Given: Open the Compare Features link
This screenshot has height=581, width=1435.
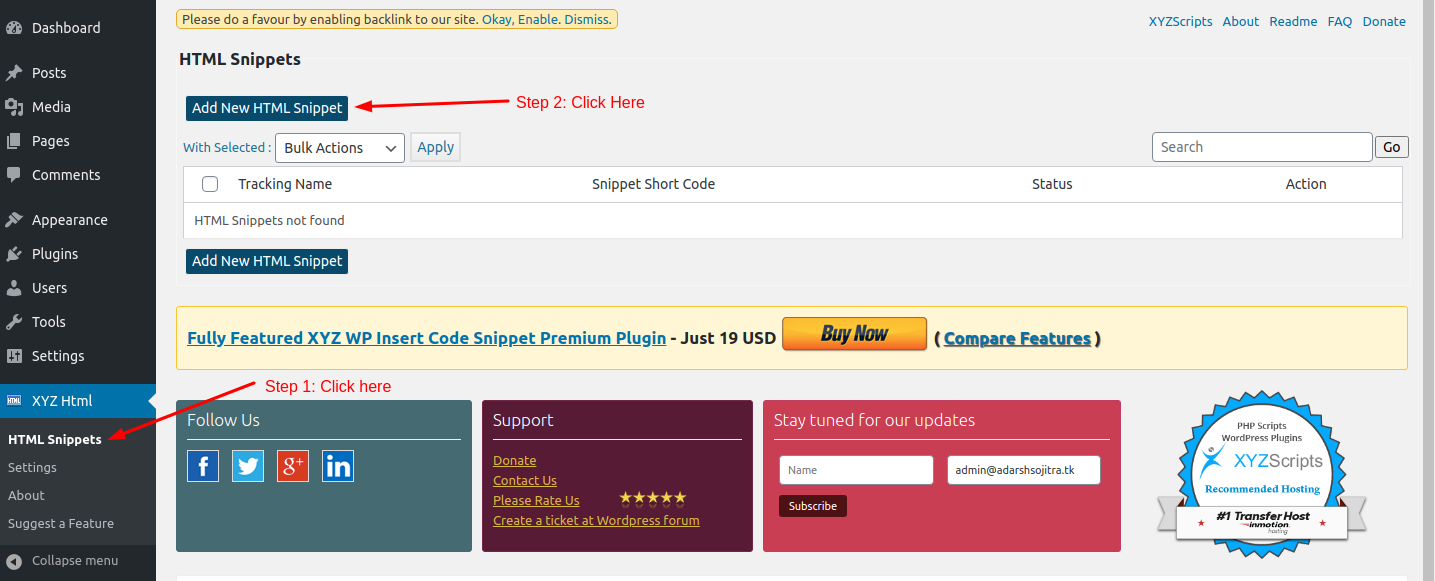Looking at the screenshot, I should 1017,338.
